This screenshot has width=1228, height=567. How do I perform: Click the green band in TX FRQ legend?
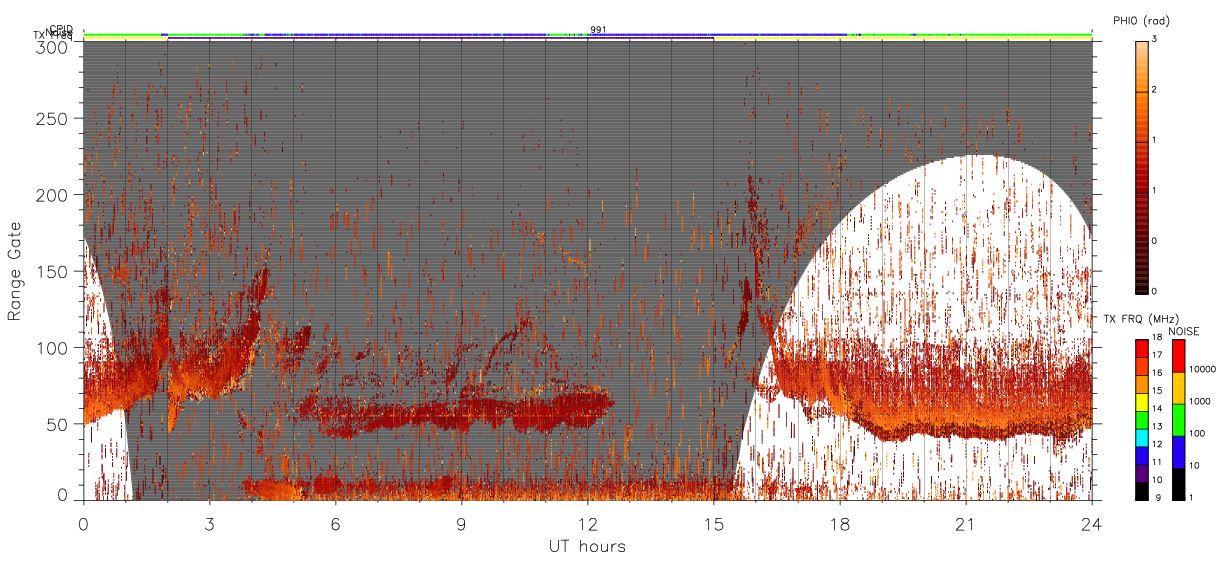pos(1142,420)
